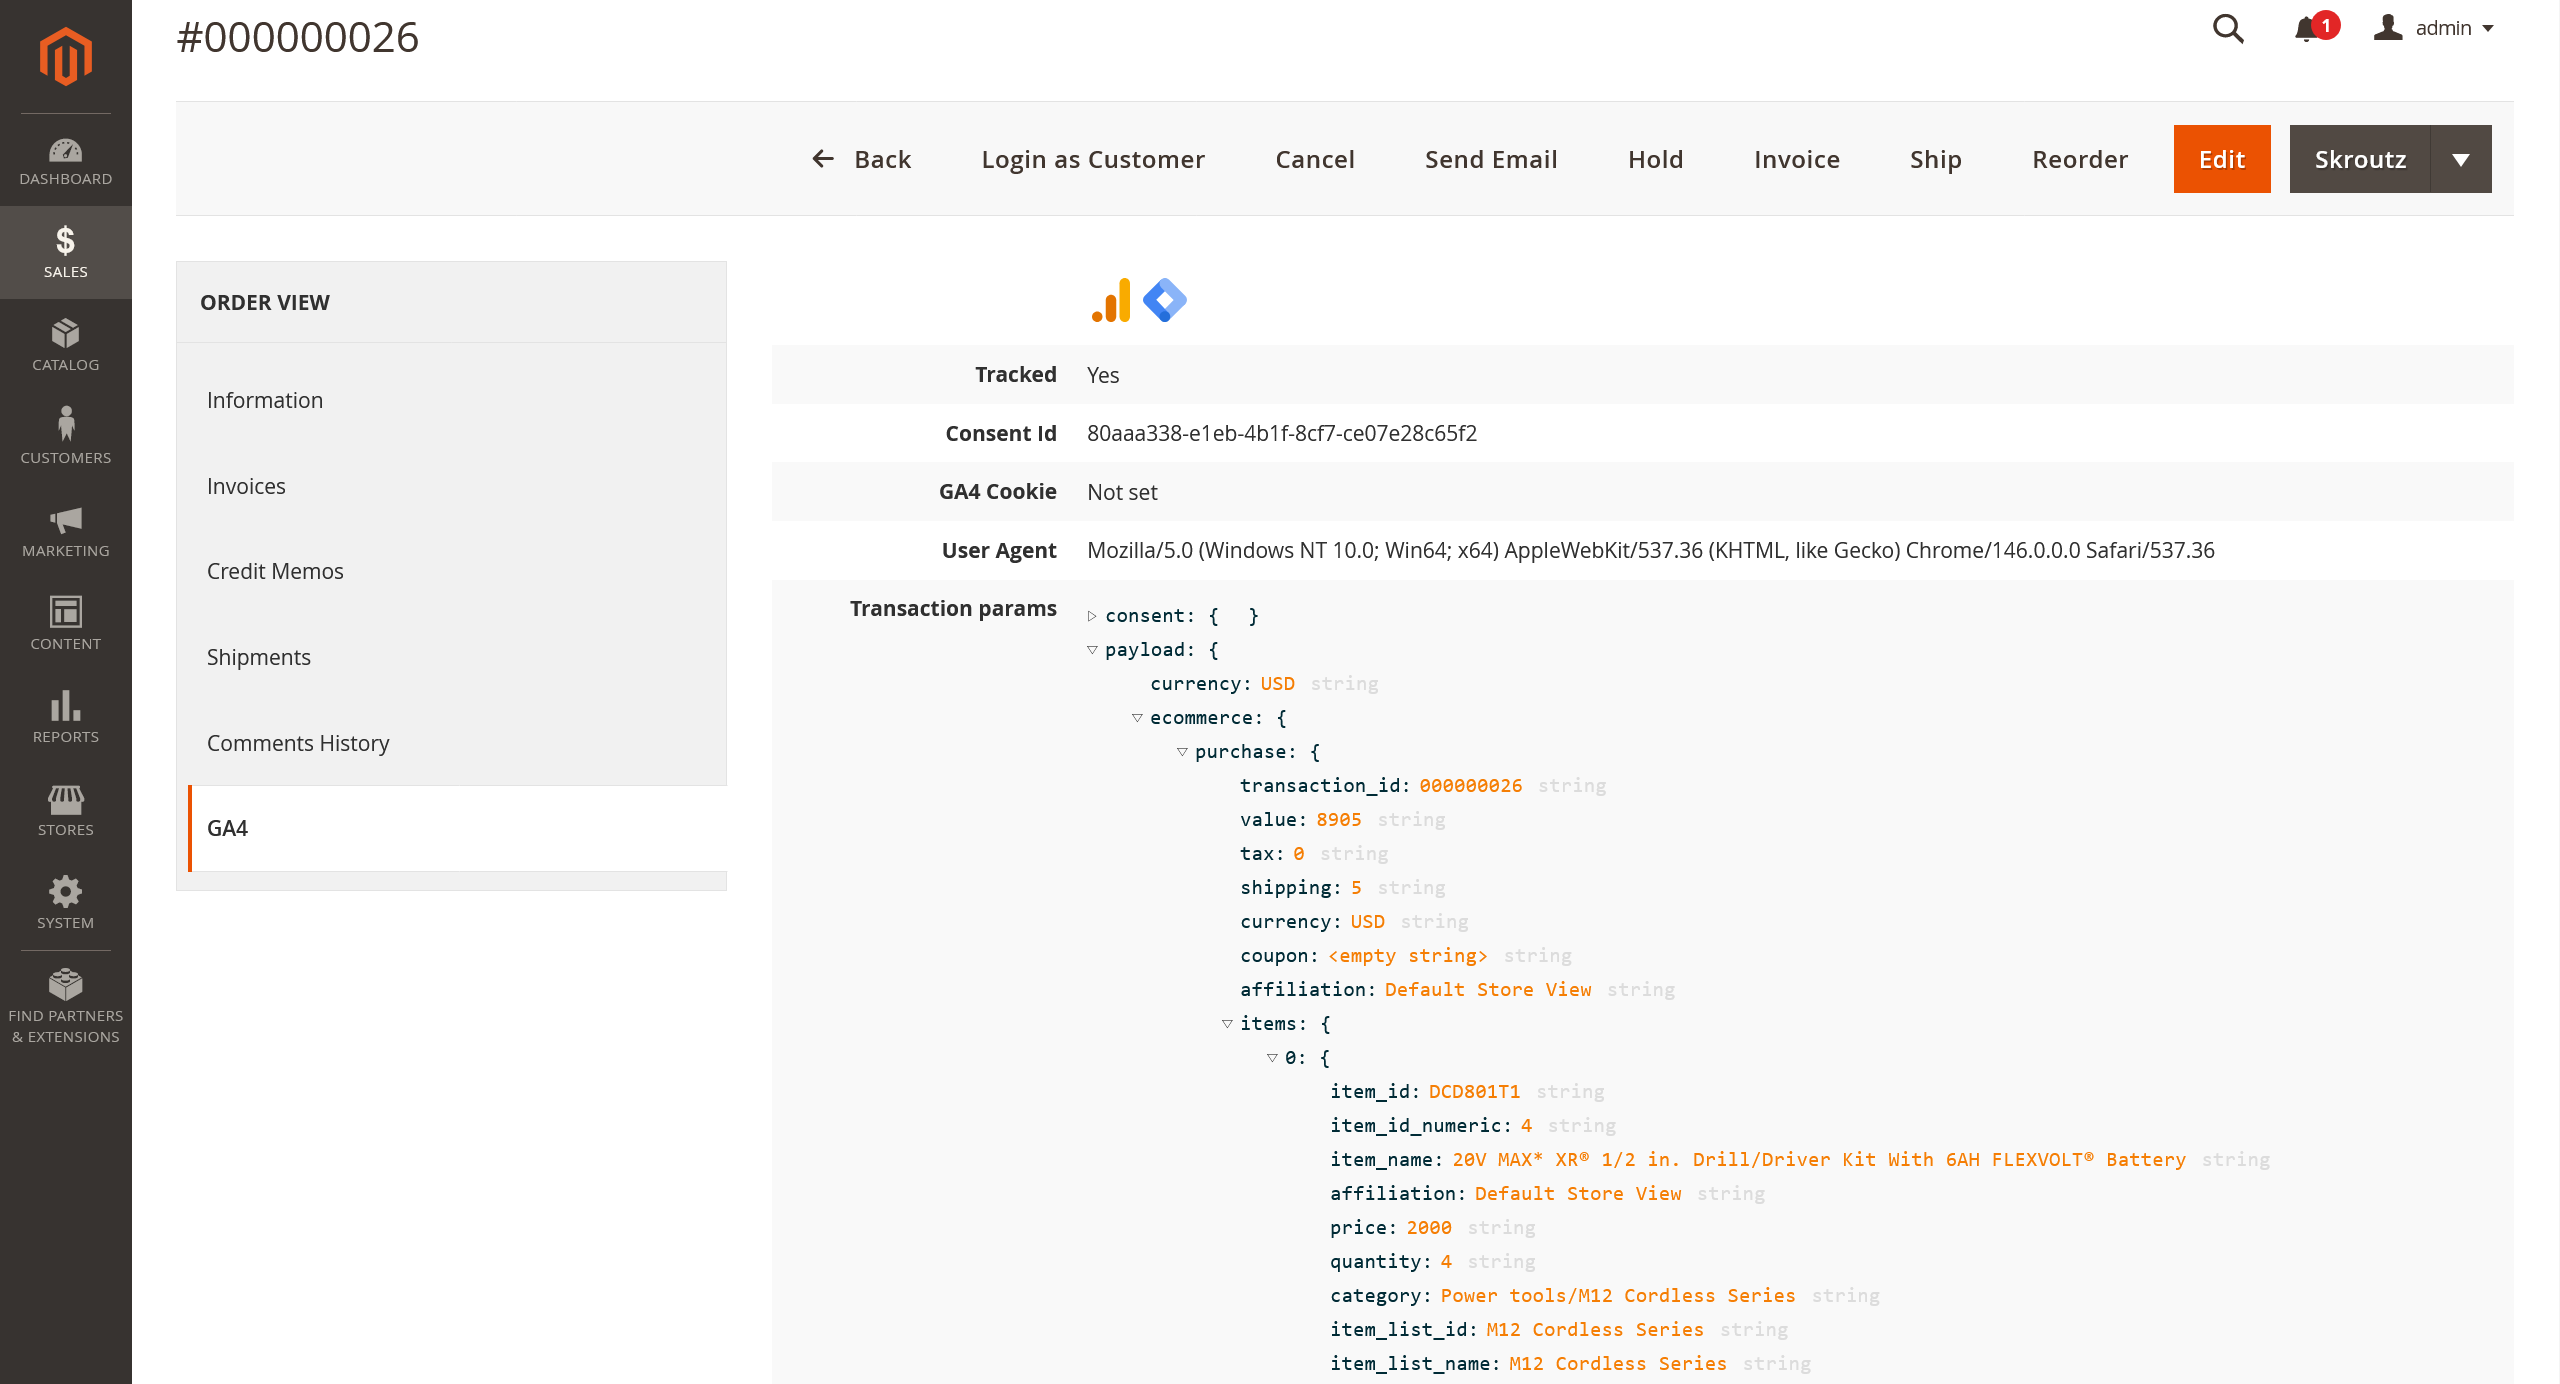Open the Catalog menu in sidebar
The width and height of the screenshot is (2560, 1384).
tap(65, 345)
